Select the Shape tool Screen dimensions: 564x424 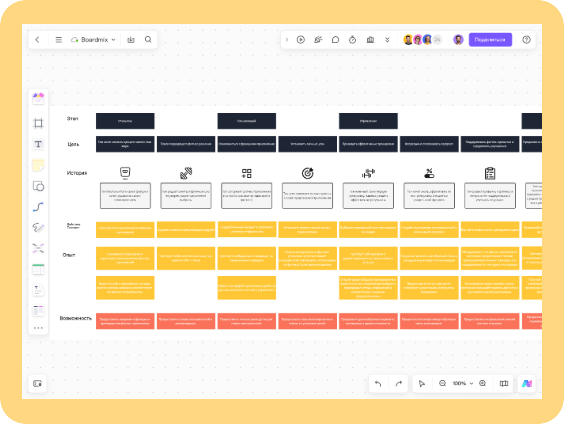coord(38,186)
